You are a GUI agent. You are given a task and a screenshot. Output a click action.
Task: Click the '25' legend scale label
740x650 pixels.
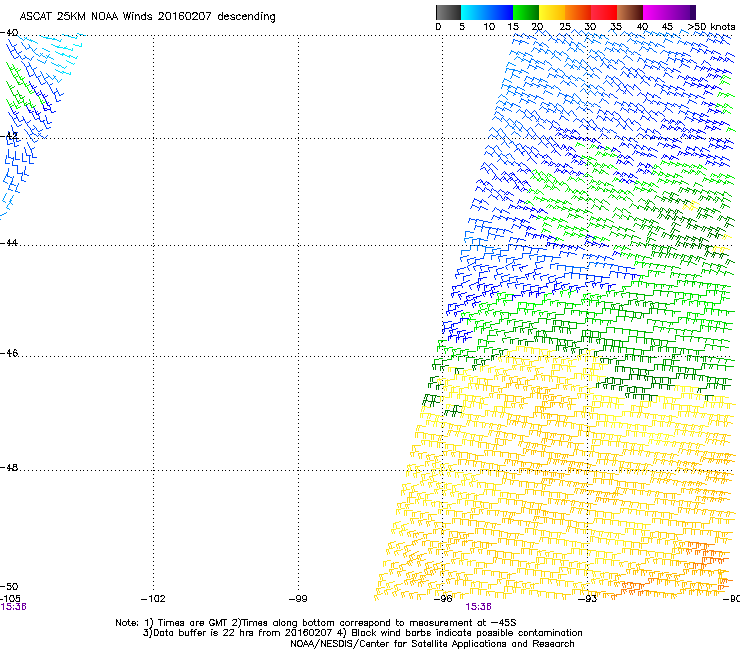(565, 27)
